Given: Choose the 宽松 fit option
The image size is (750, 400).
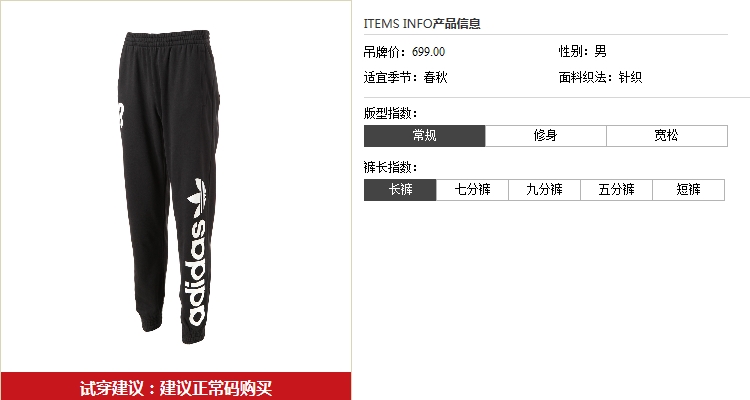Looking at the screenshot, I should coord(667,136).
